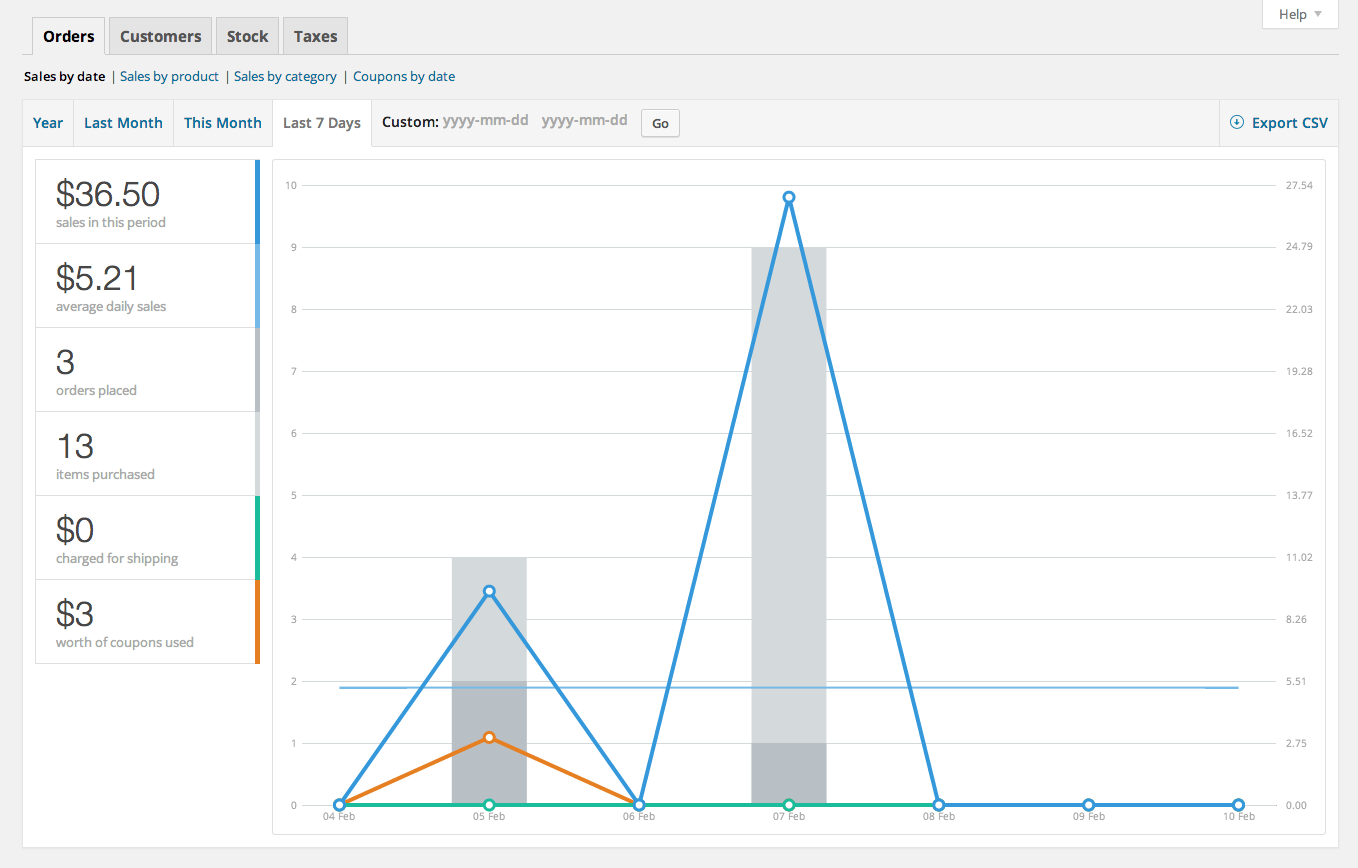Screen dimensions: 1358x868
Task: Select the blue sales peak marker on 07 Feb
Action: pyautogui.click(x=790, y=197)
